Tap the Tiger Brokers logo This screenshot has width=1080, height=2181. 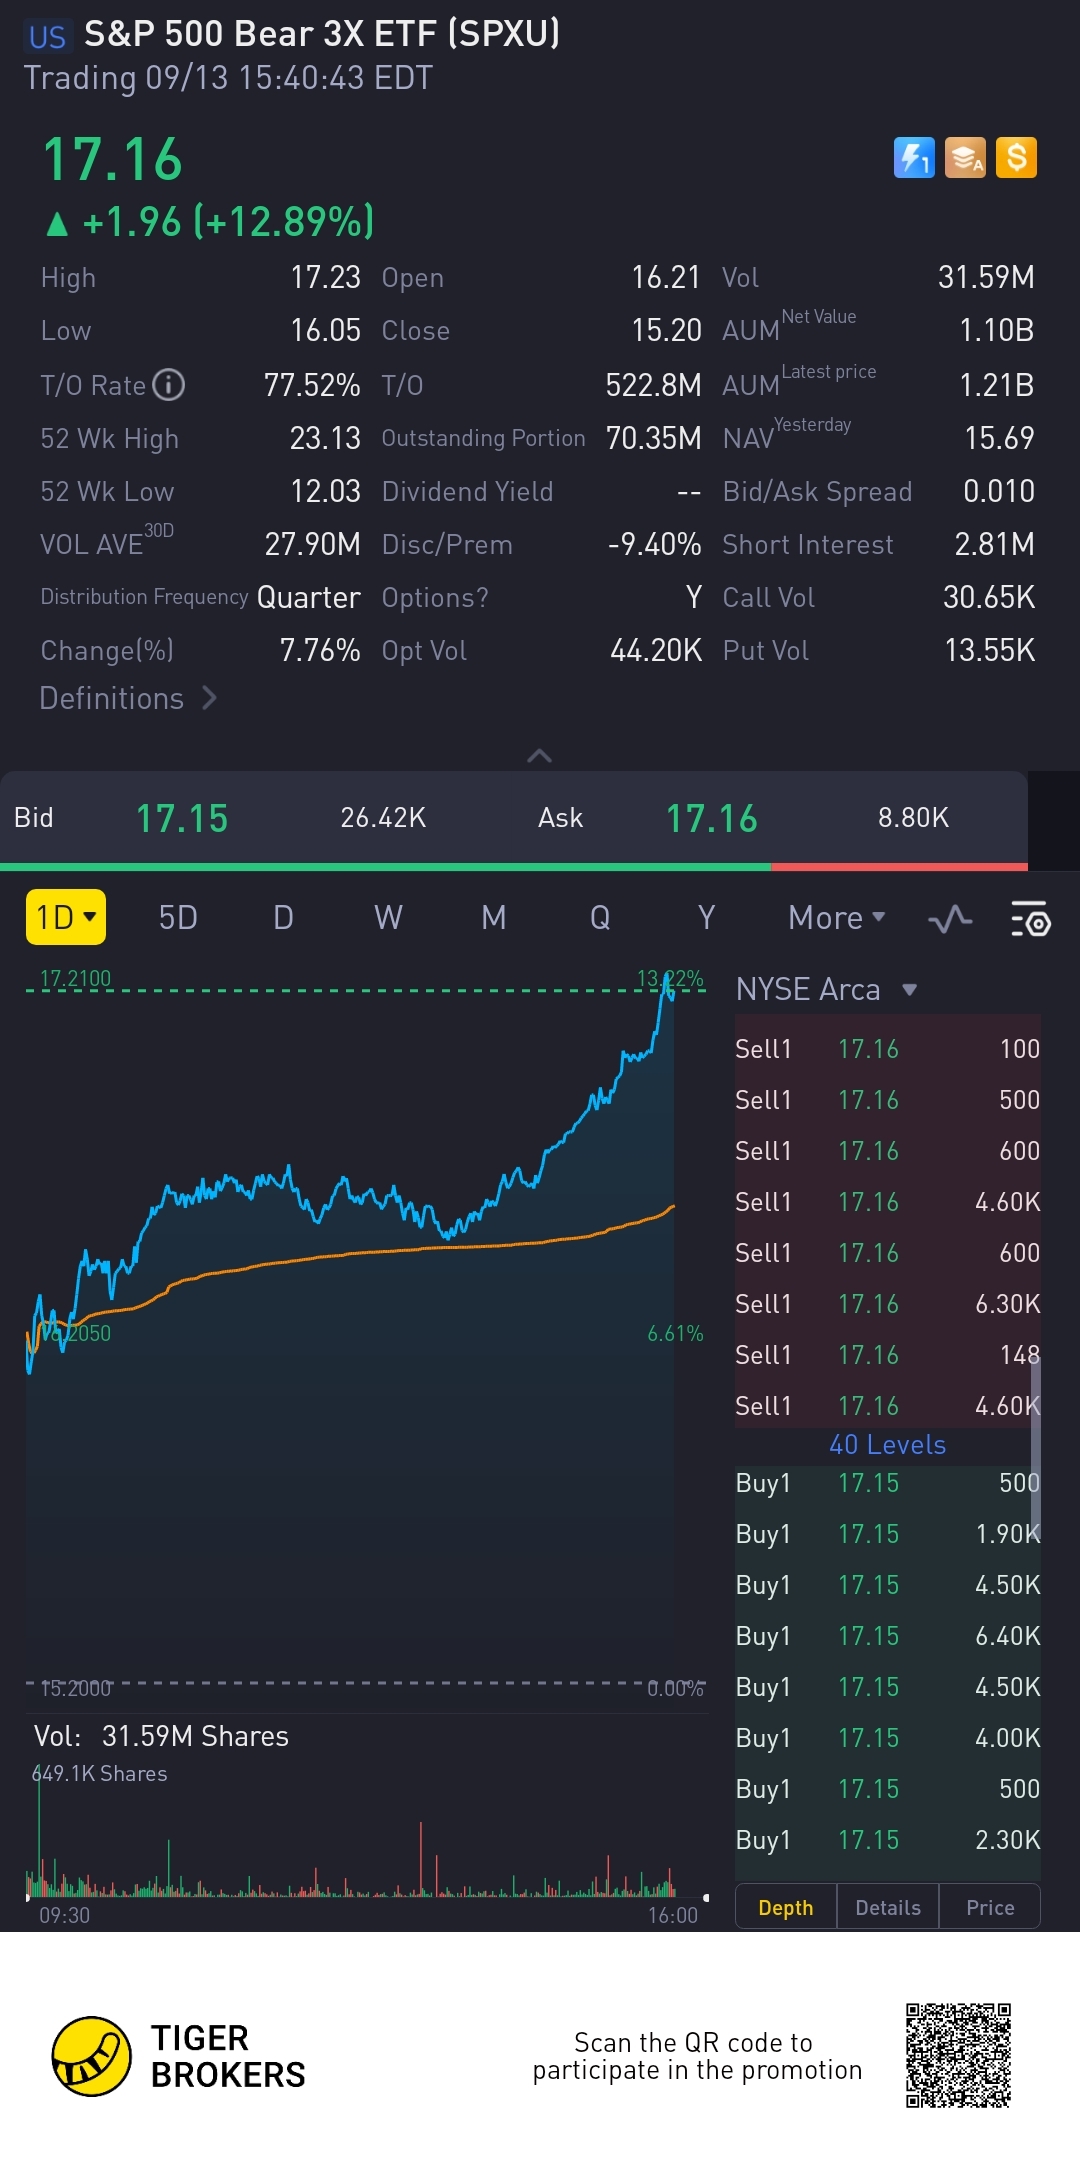92,2056
